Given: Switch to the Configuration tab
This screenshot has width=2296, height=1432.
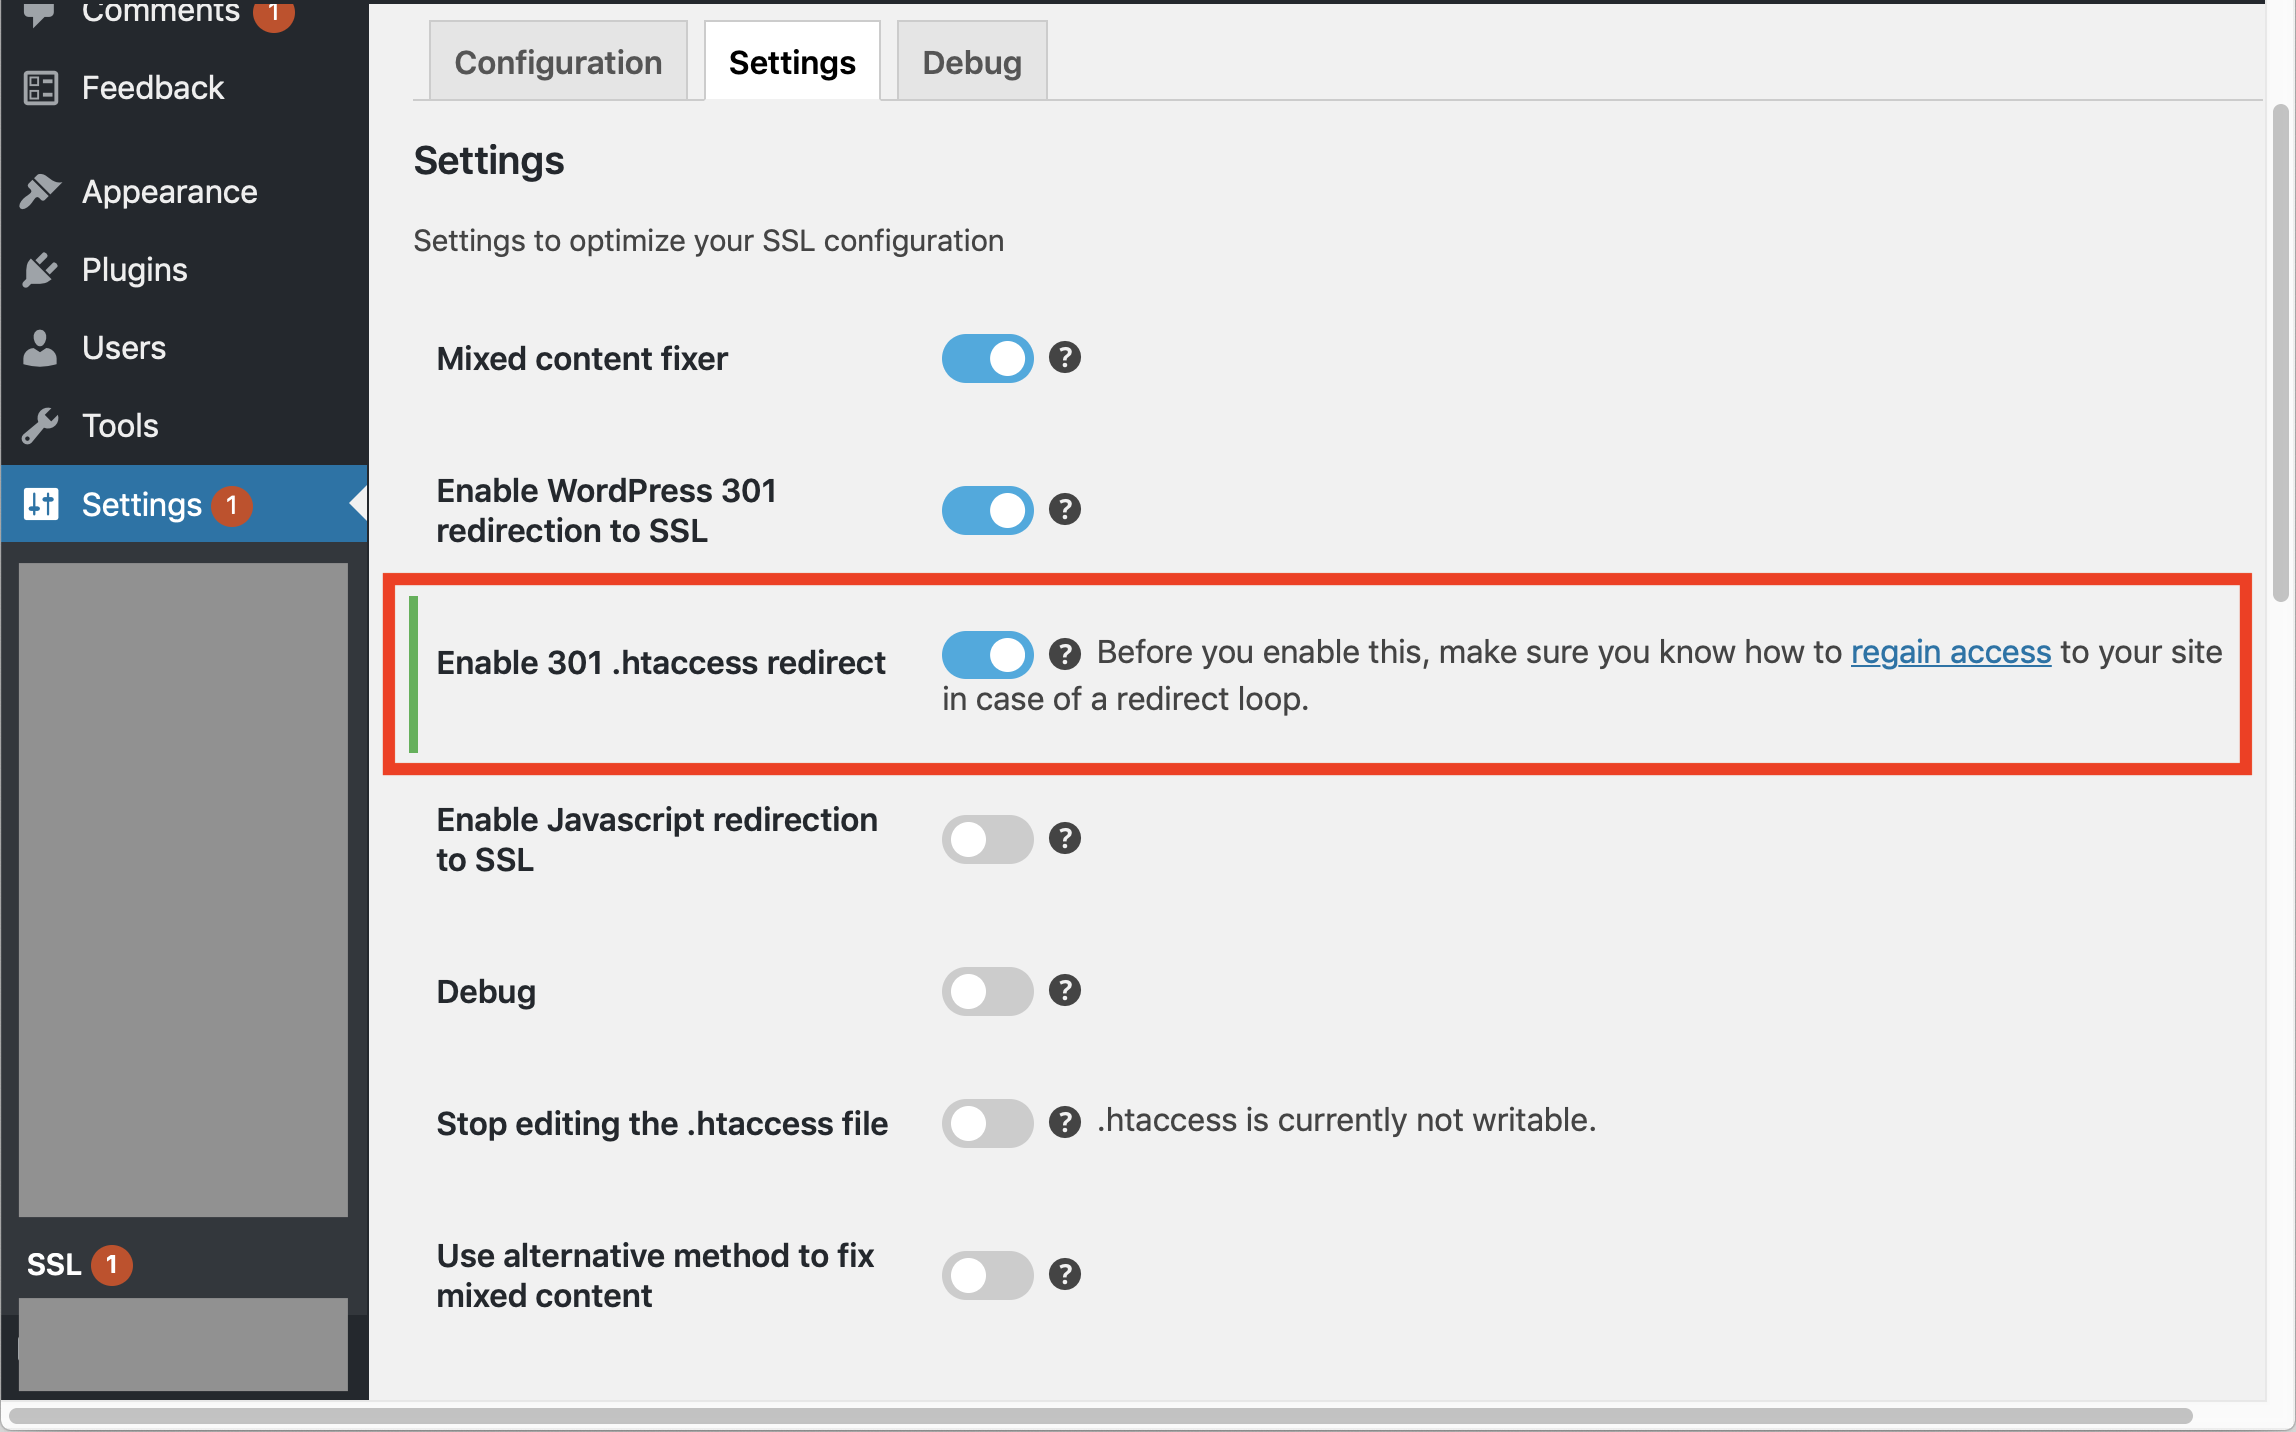Looking at the screenshot, I should (558, 62).
